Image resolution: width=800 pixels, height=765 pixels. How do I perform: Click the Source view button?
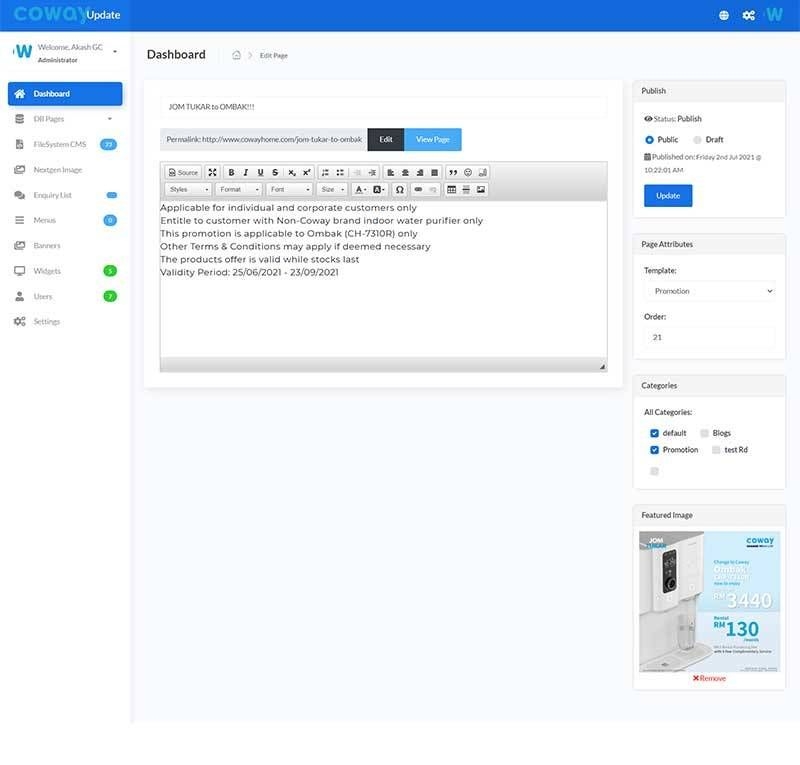click(183, 173)
